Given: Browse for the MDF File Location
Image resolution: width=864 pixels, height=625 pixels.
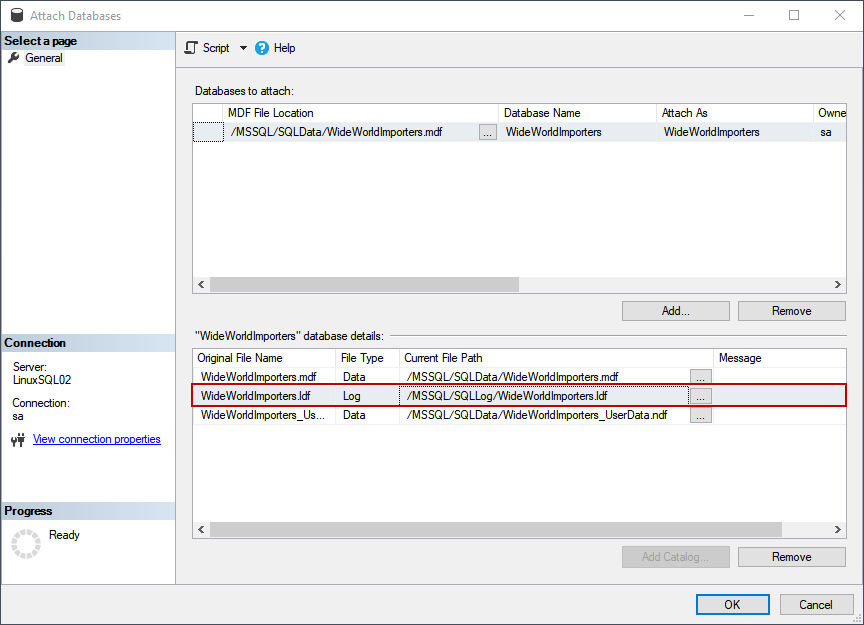Looking at the screenshot, I should 488,132.
